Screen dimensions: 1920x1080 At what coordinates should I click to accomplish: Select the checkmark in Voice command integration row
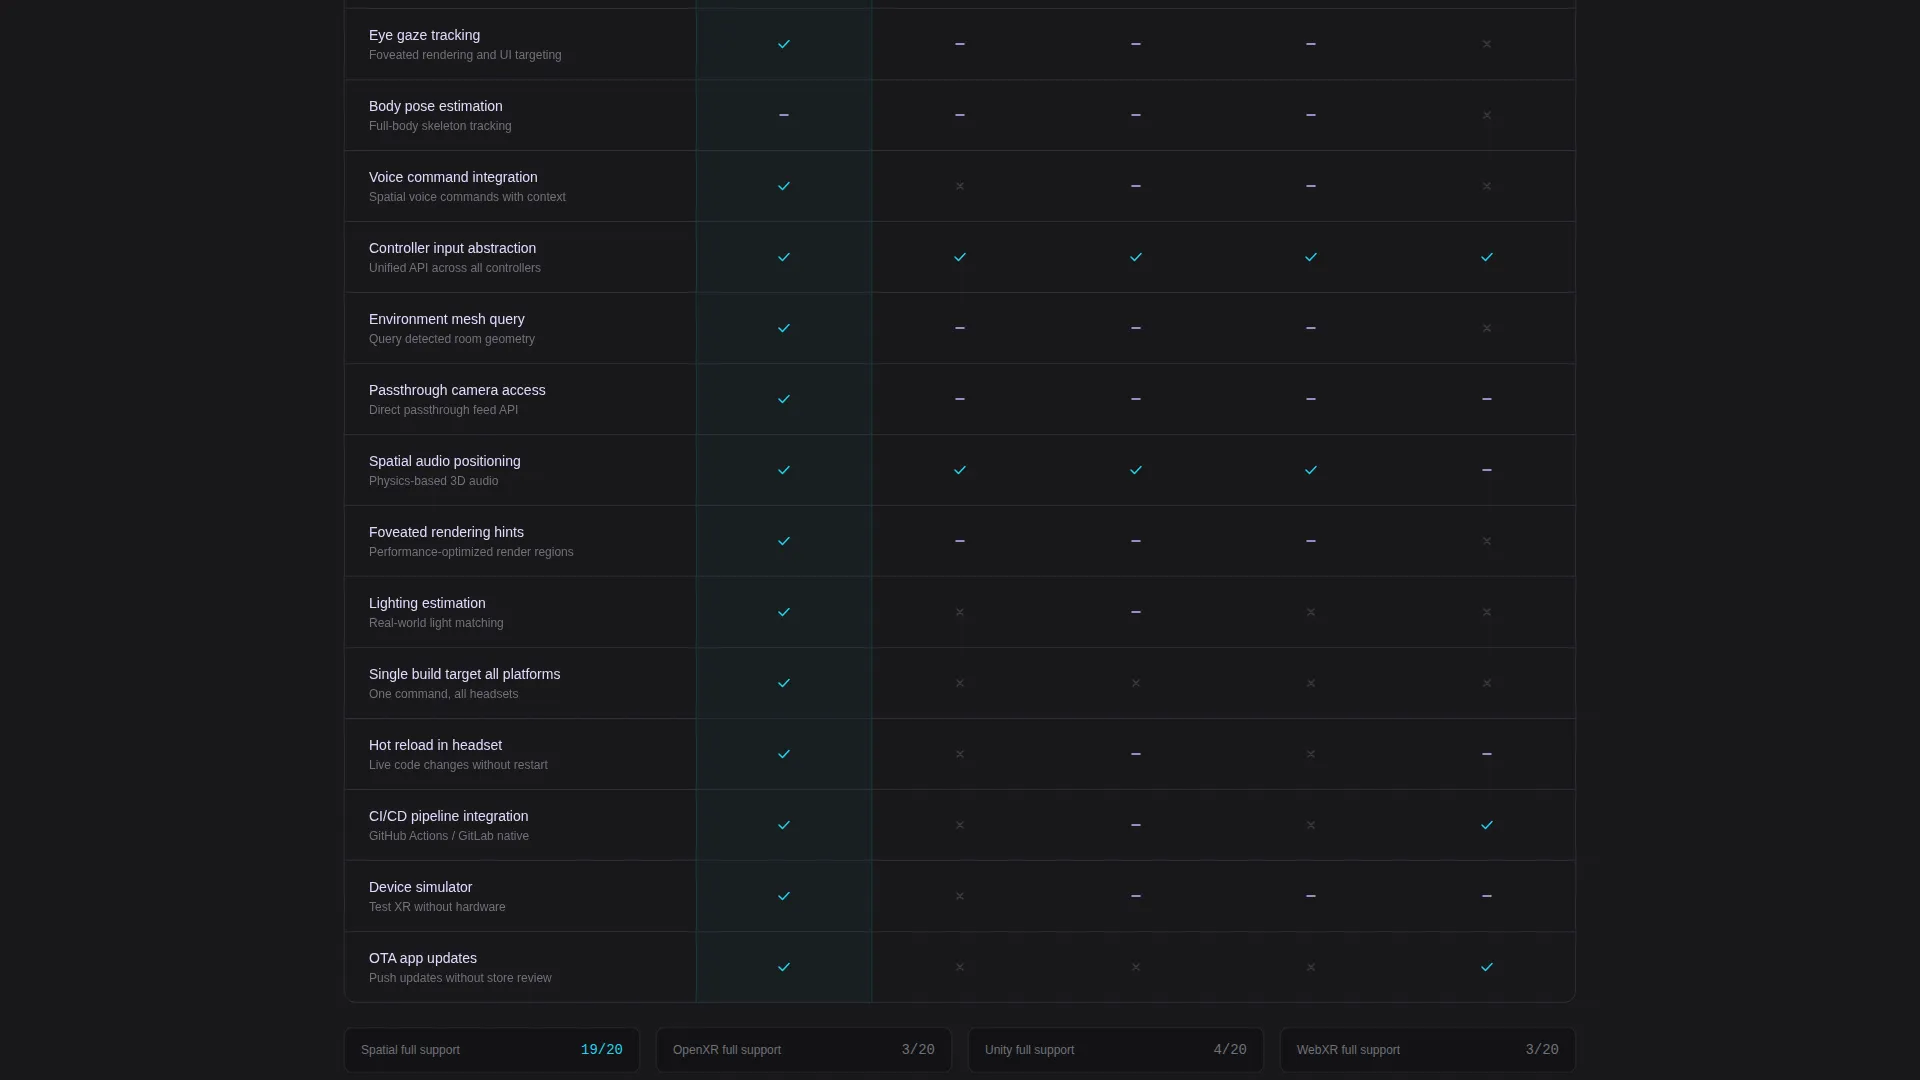tap(784, 186)
